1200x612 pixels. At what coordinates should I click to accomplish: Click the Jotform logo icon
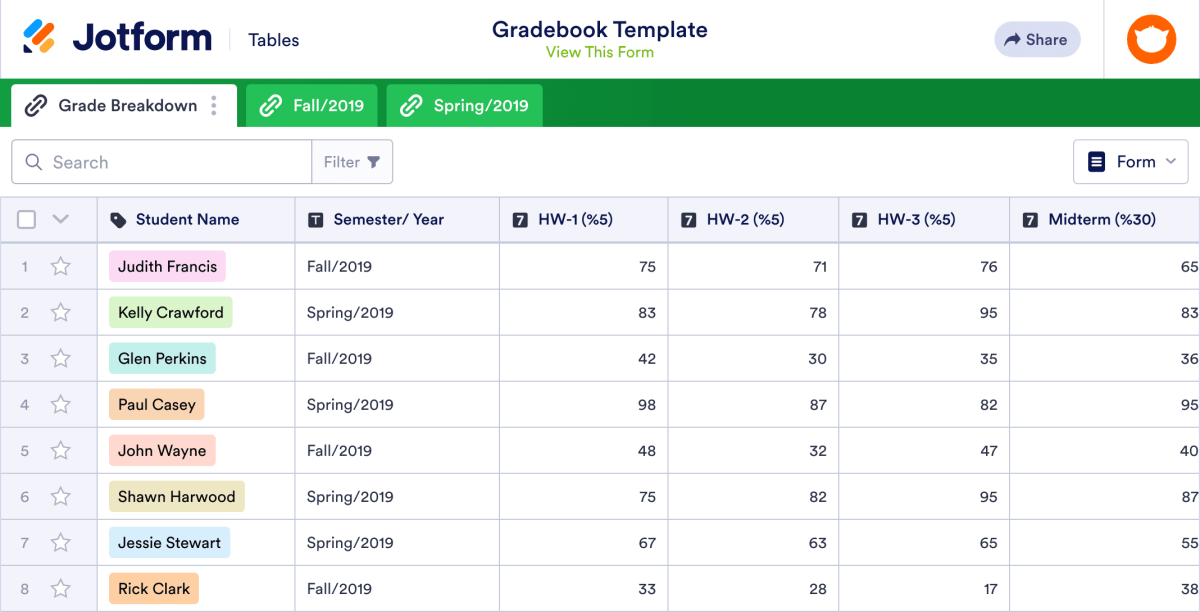pyautogui.click(x=42, y=38)
